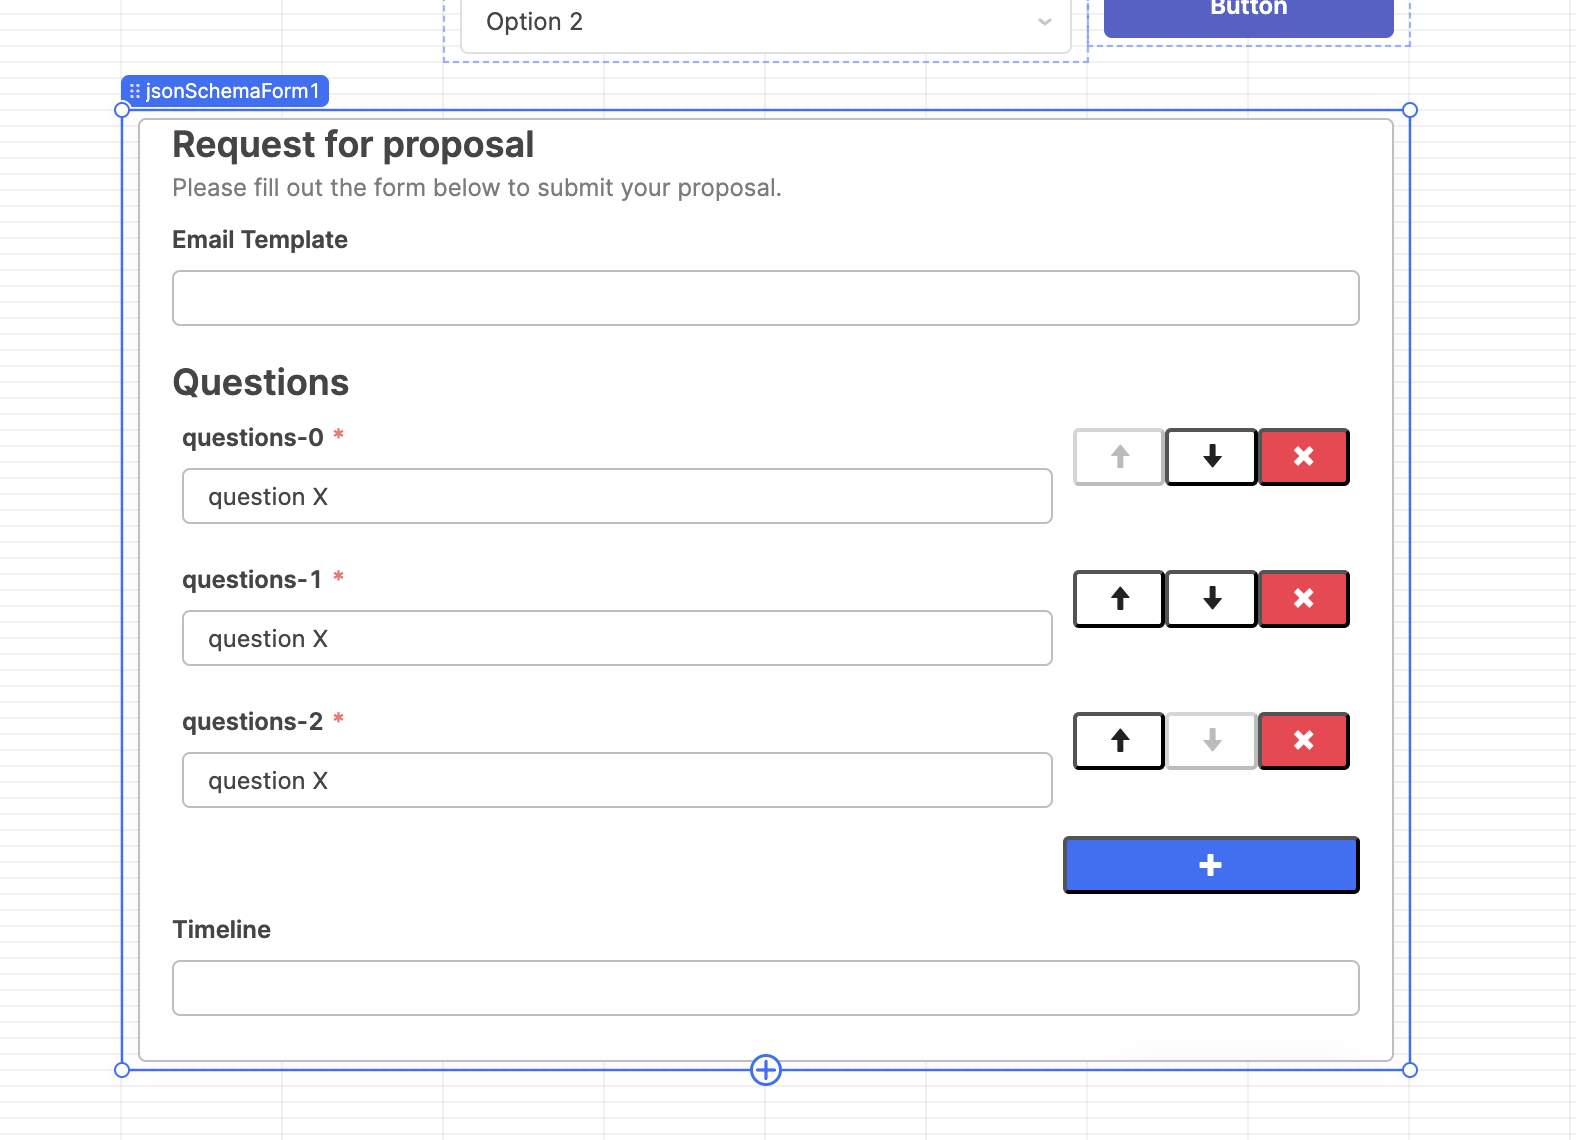Click the questions-1 text field
Screen dimensions: 1576x1140
[617, 638]
